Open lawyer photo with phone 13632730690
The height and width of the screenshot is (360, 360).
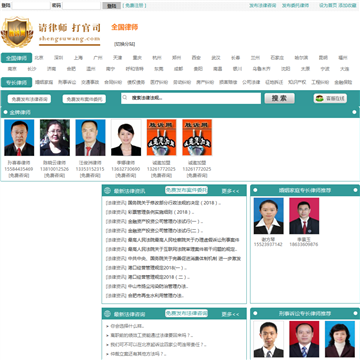[x=126, y=138]
